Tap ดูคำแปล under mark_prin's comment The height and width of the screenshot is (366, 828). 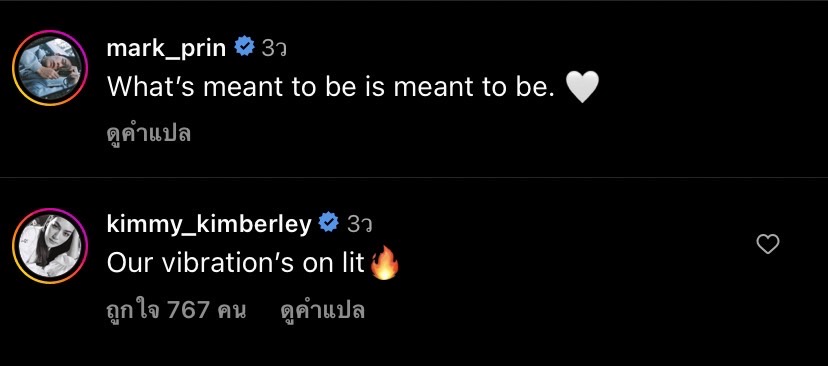[148, 133]
